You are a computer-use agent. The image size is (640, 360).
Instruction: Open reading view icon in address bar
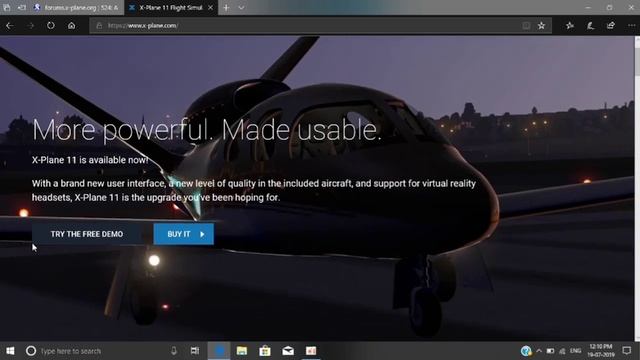tap(526, 26)
